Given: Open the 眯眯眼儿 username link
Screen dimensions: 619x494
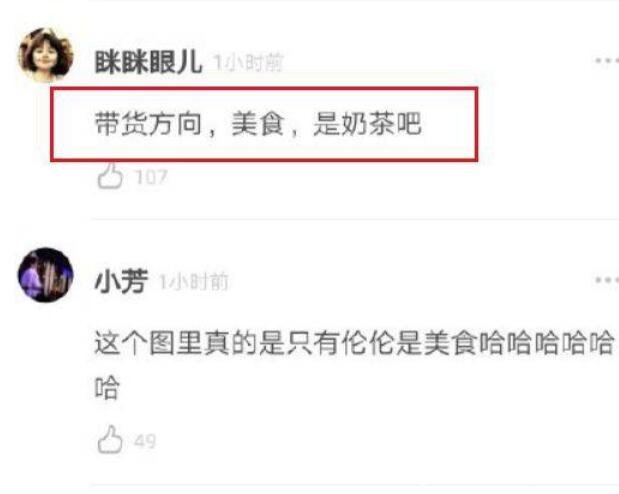Looking at the screenshot, I should [x=149, y=62].
